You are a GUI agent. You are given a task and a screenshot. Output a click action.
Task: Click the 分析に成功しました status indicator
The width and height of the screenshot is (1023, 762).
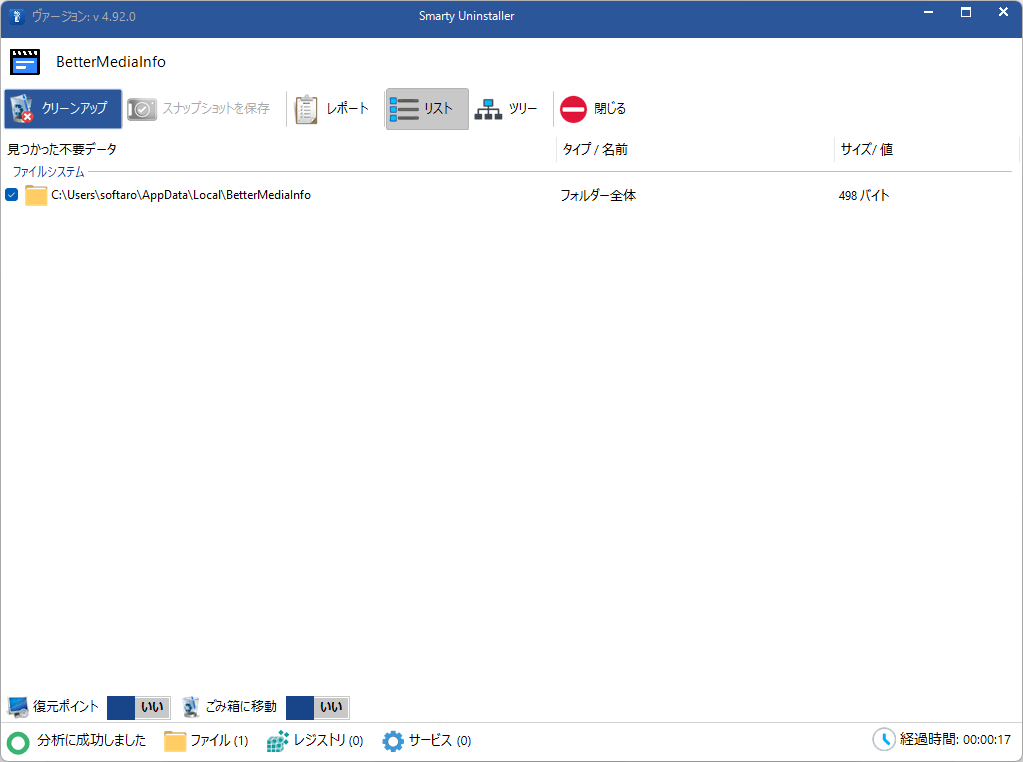pyautogui.click(x=19, y=742)
